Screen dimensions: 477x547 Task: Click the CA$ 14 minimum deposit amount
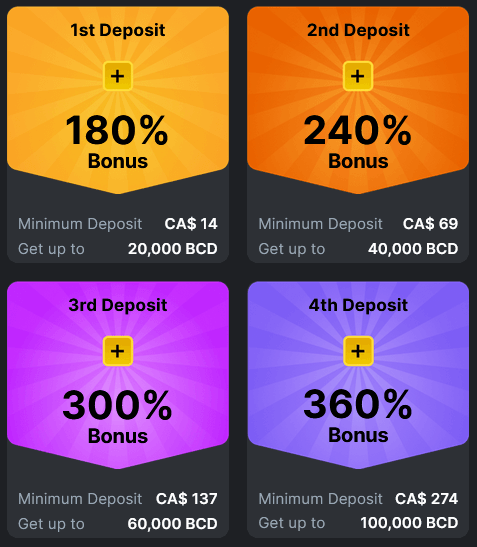[191, 224]
